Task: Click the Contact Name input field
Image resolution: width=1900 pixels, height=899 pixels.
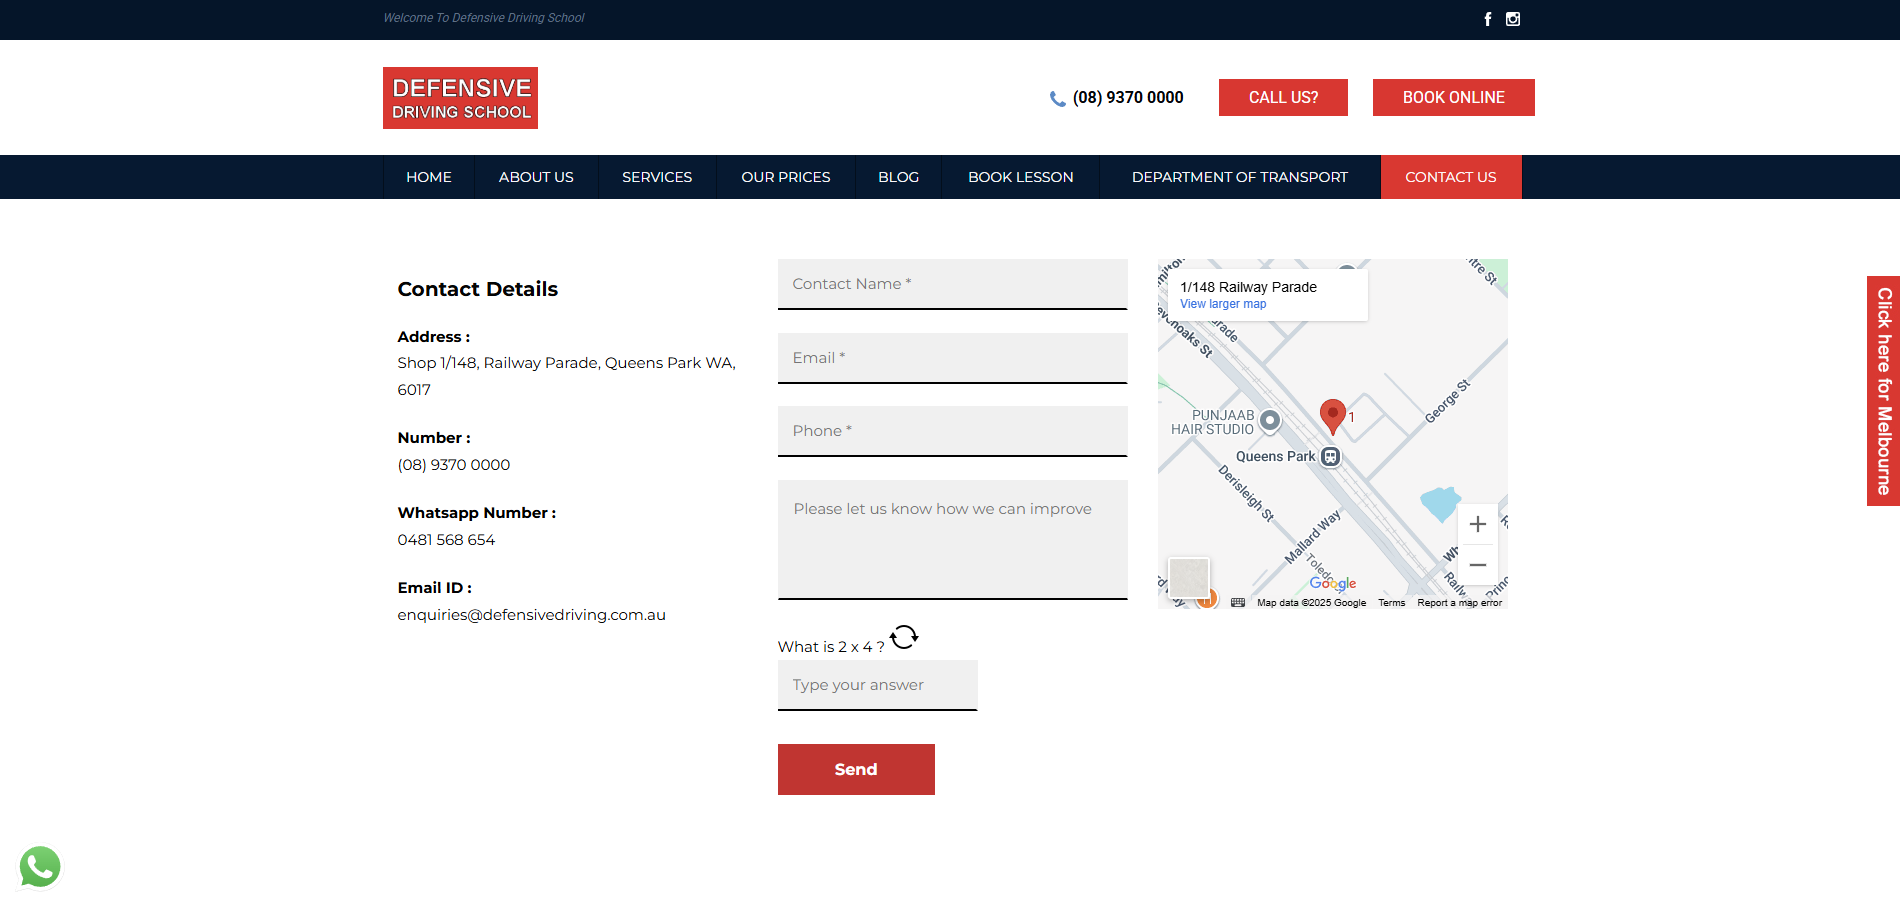Action: pos(952,284)
